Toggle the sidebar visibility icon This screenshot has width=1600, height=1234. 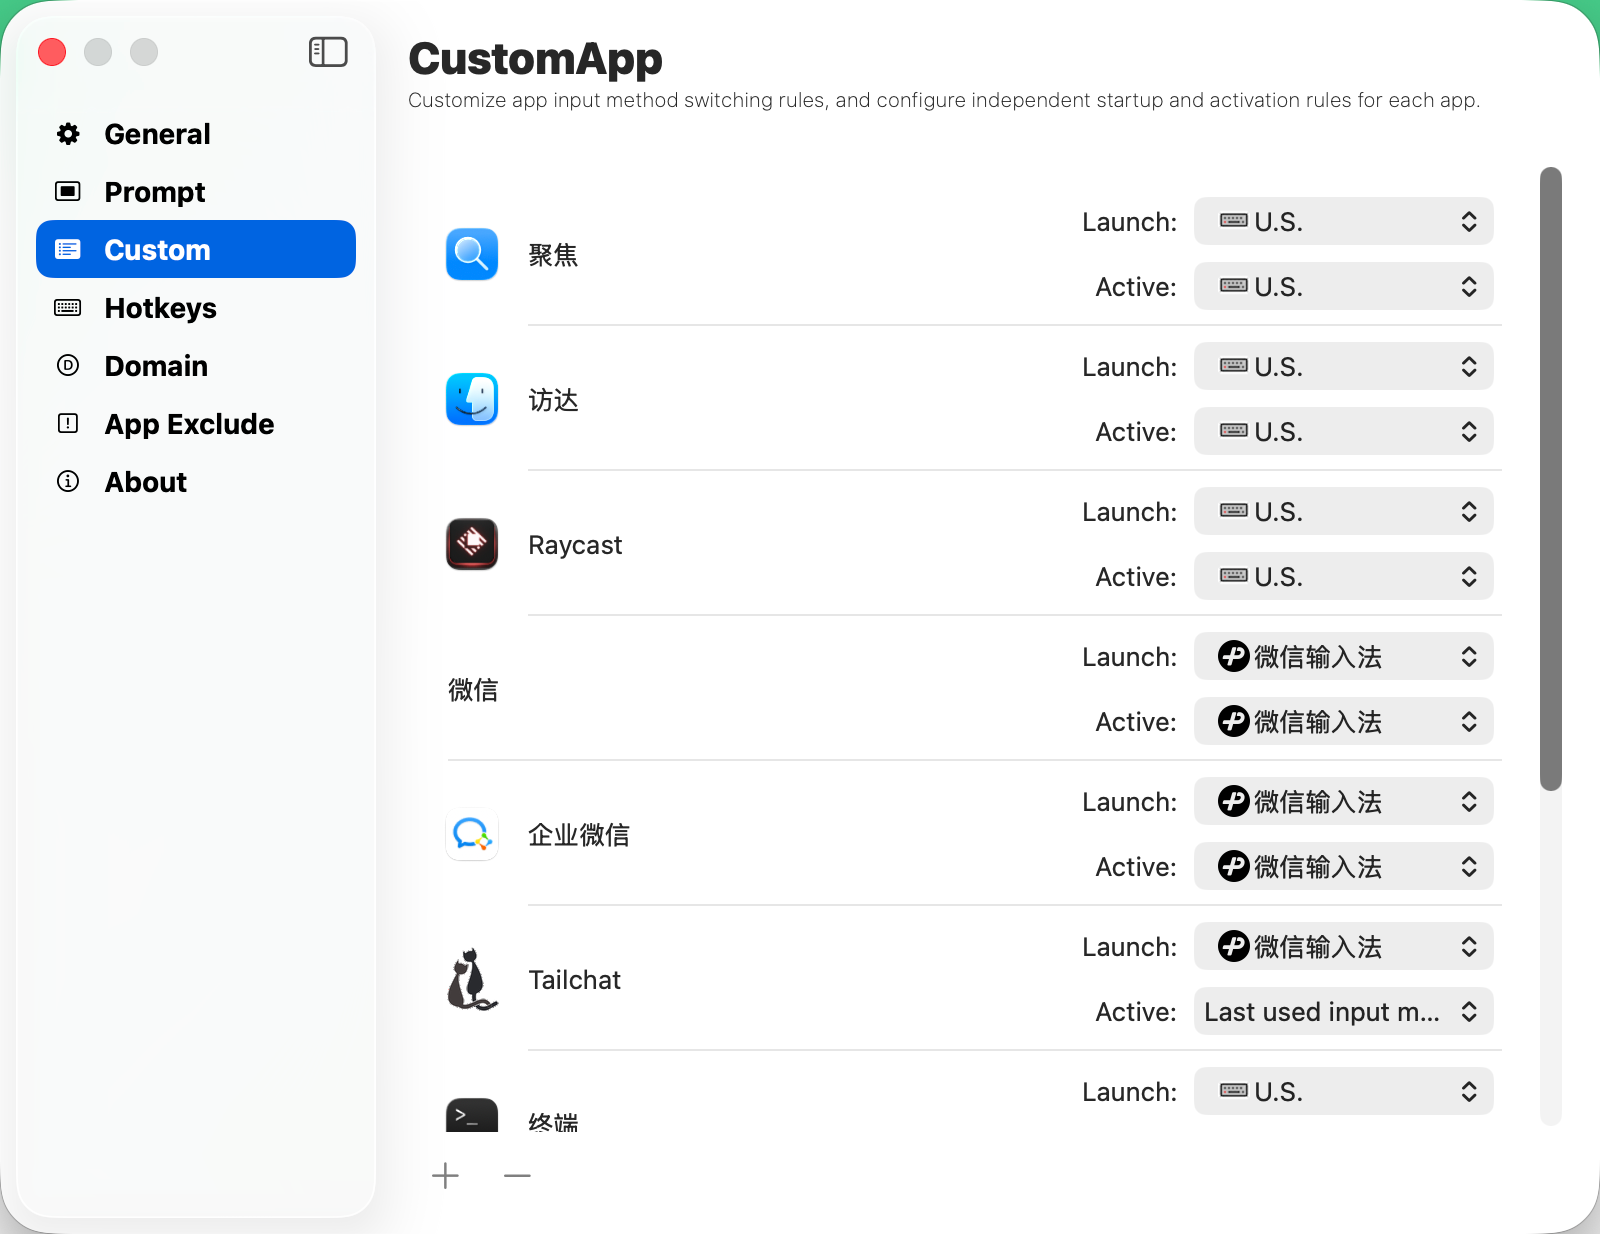tap(328, 52)
